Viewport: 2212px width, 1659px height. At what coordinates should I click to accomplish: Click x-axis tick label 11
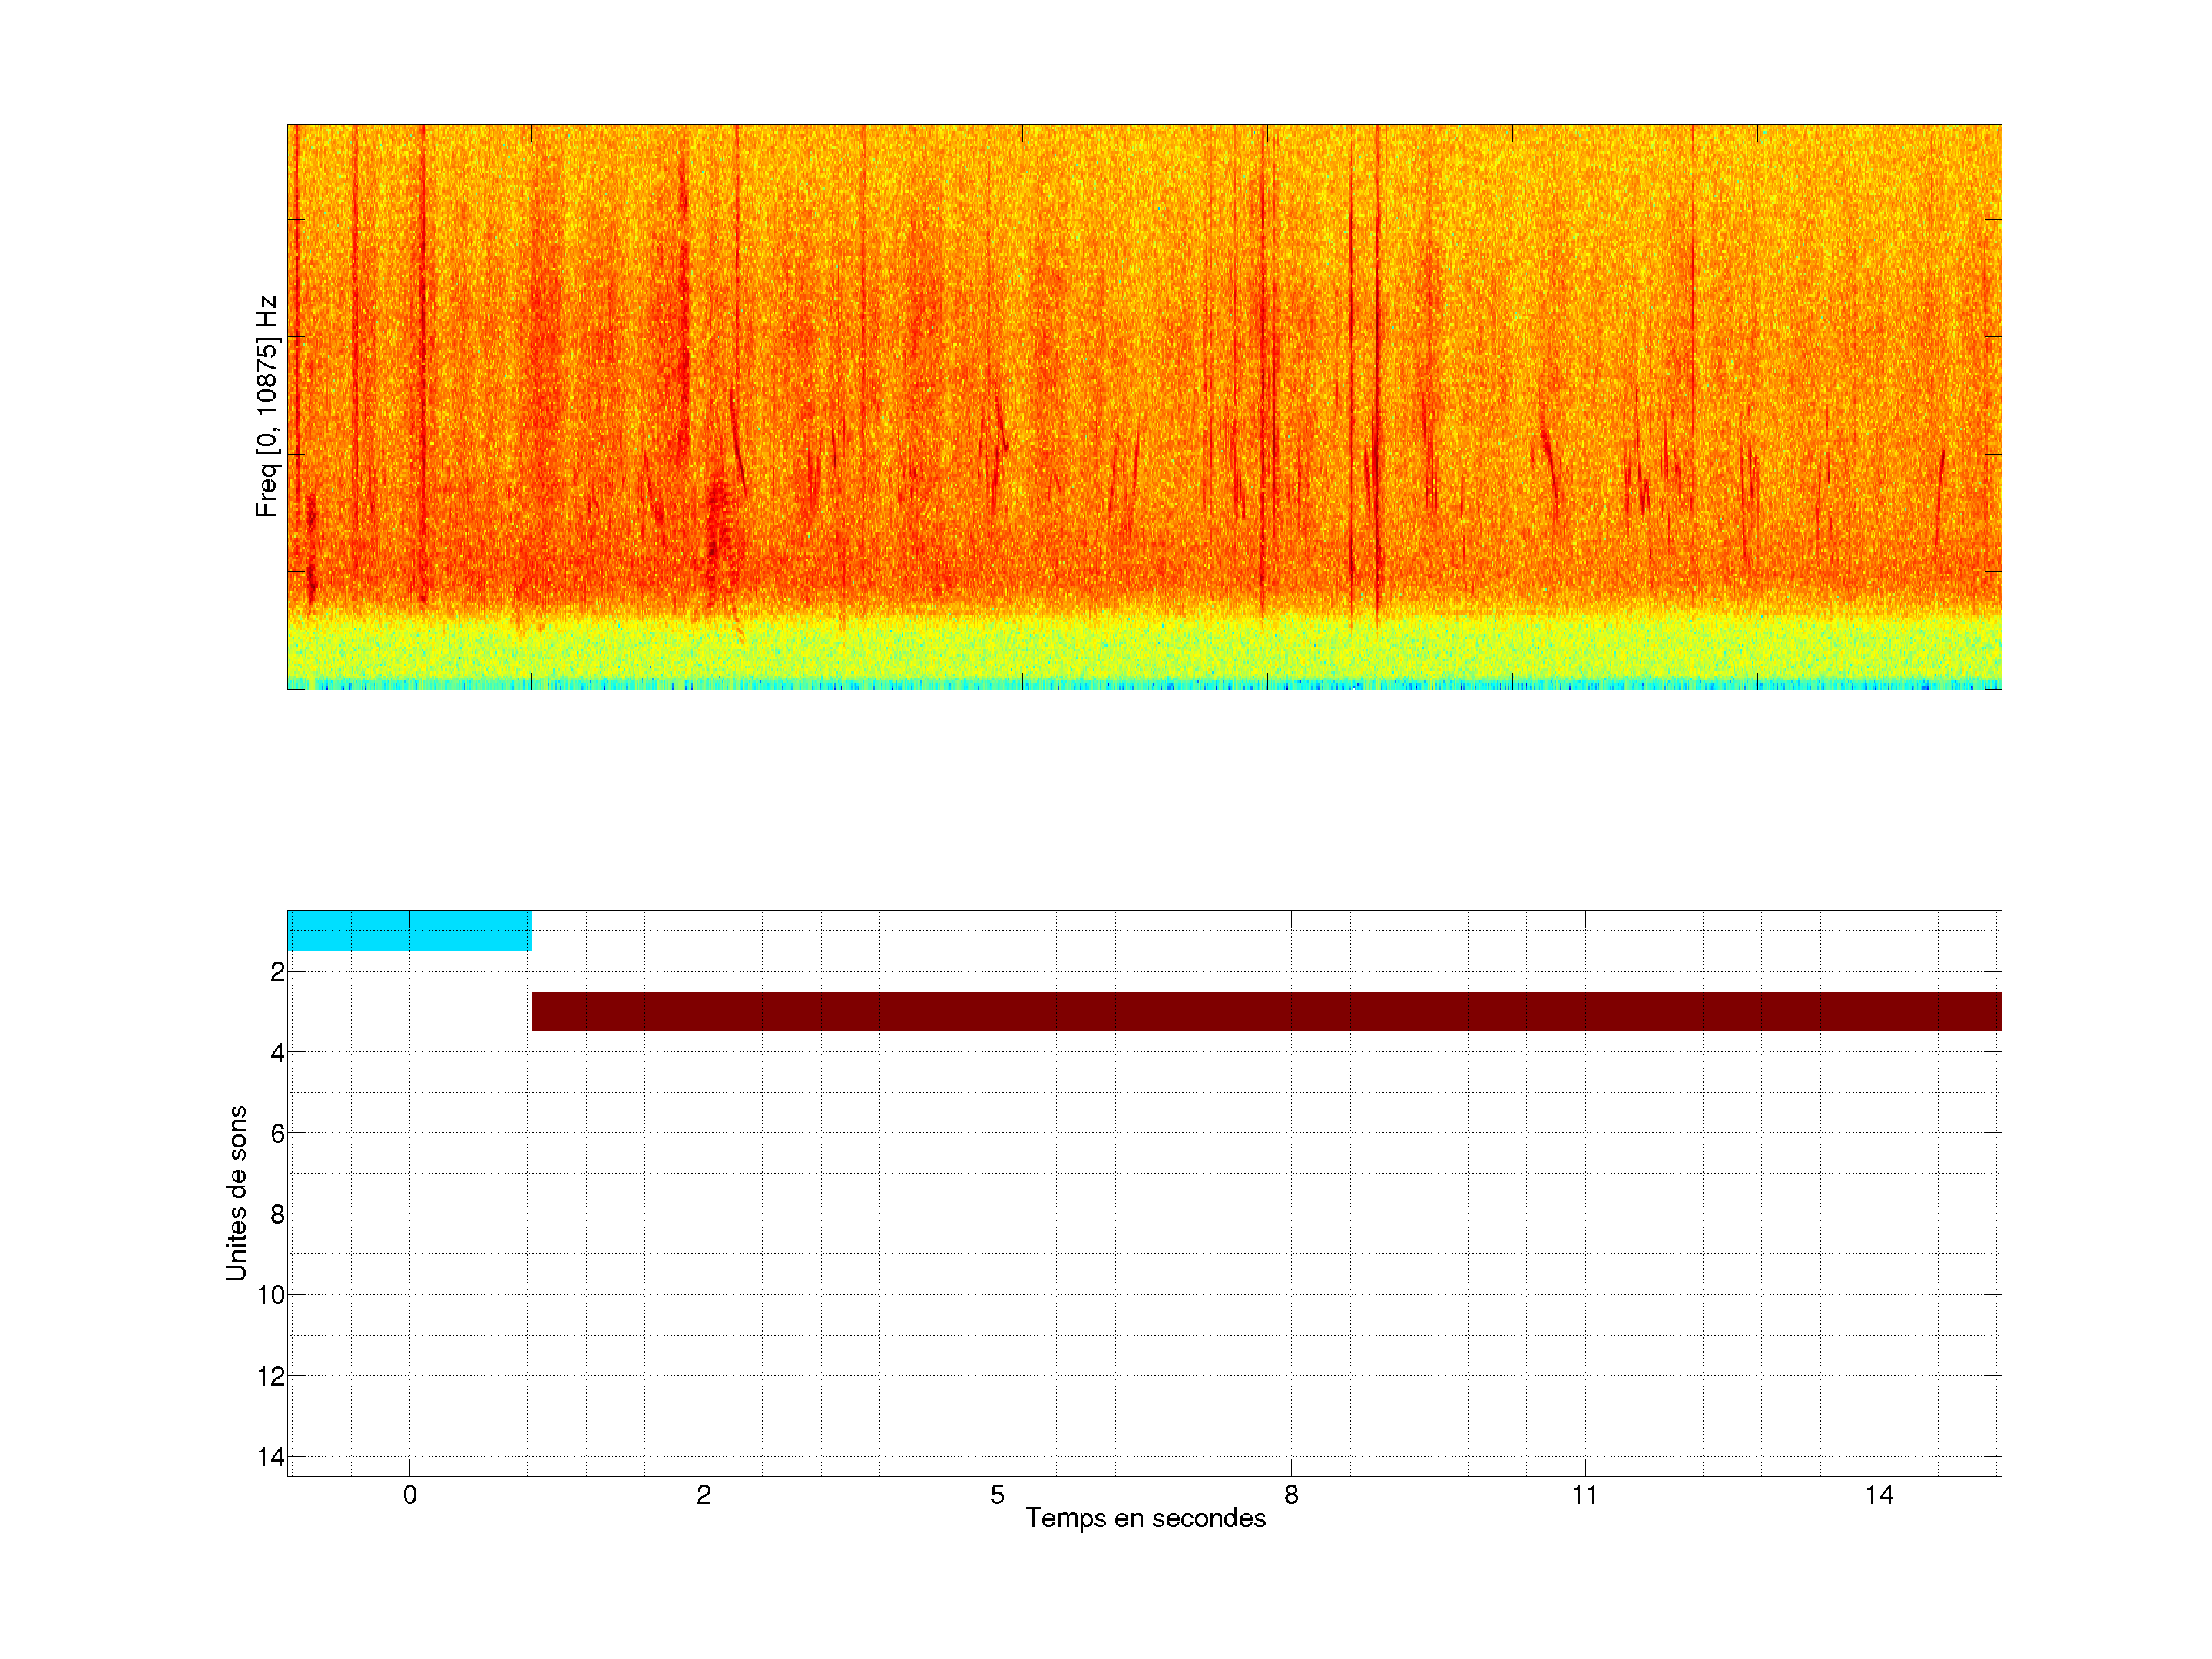tap(1585, 1495)
